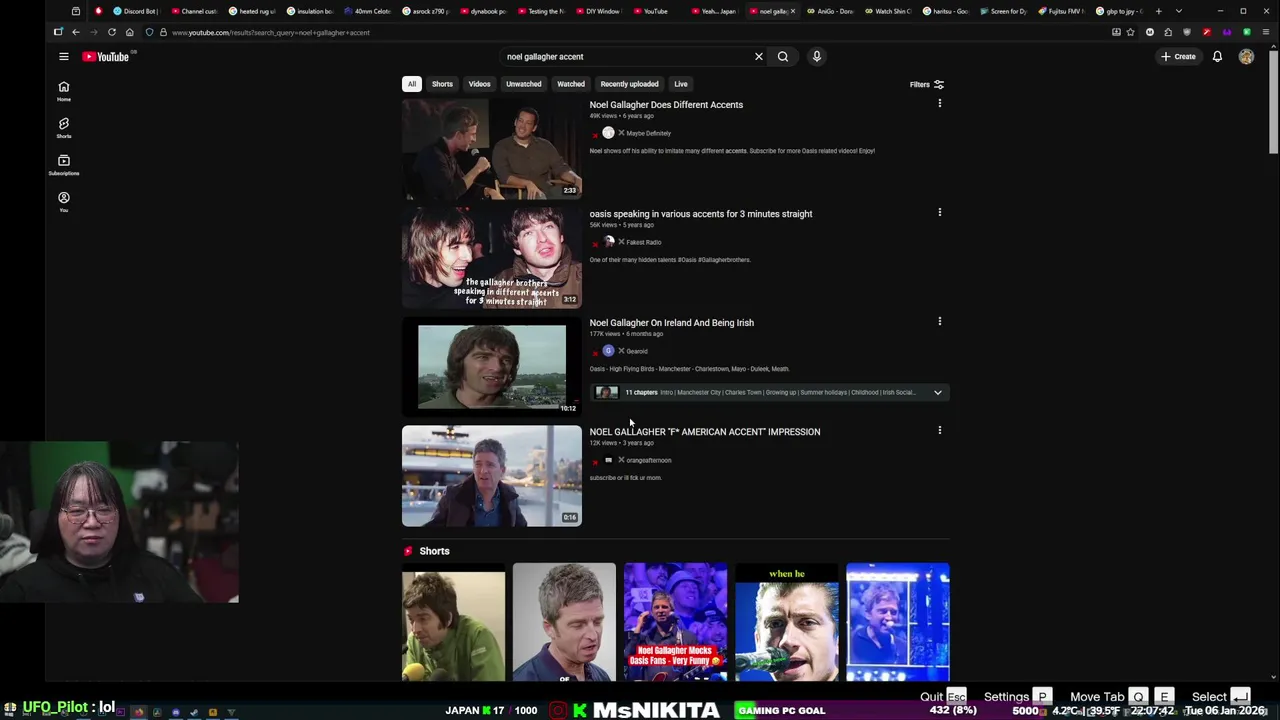Open the browser extensions puzzle icon

(1168, 32)
